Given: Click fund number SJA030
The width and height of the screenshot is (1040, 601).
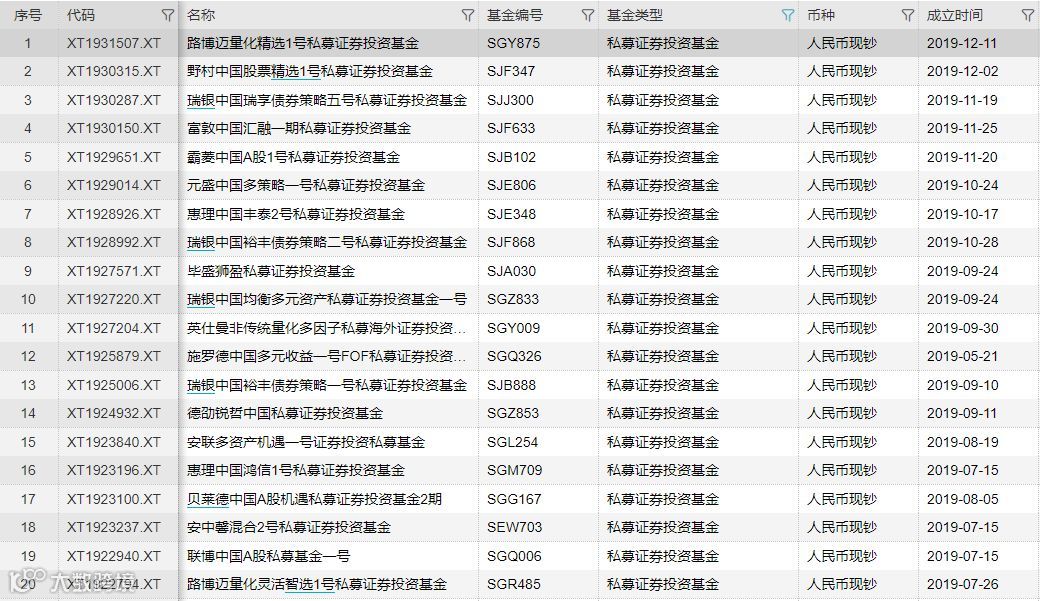Looking at the screenshot, I should point(511,271).
